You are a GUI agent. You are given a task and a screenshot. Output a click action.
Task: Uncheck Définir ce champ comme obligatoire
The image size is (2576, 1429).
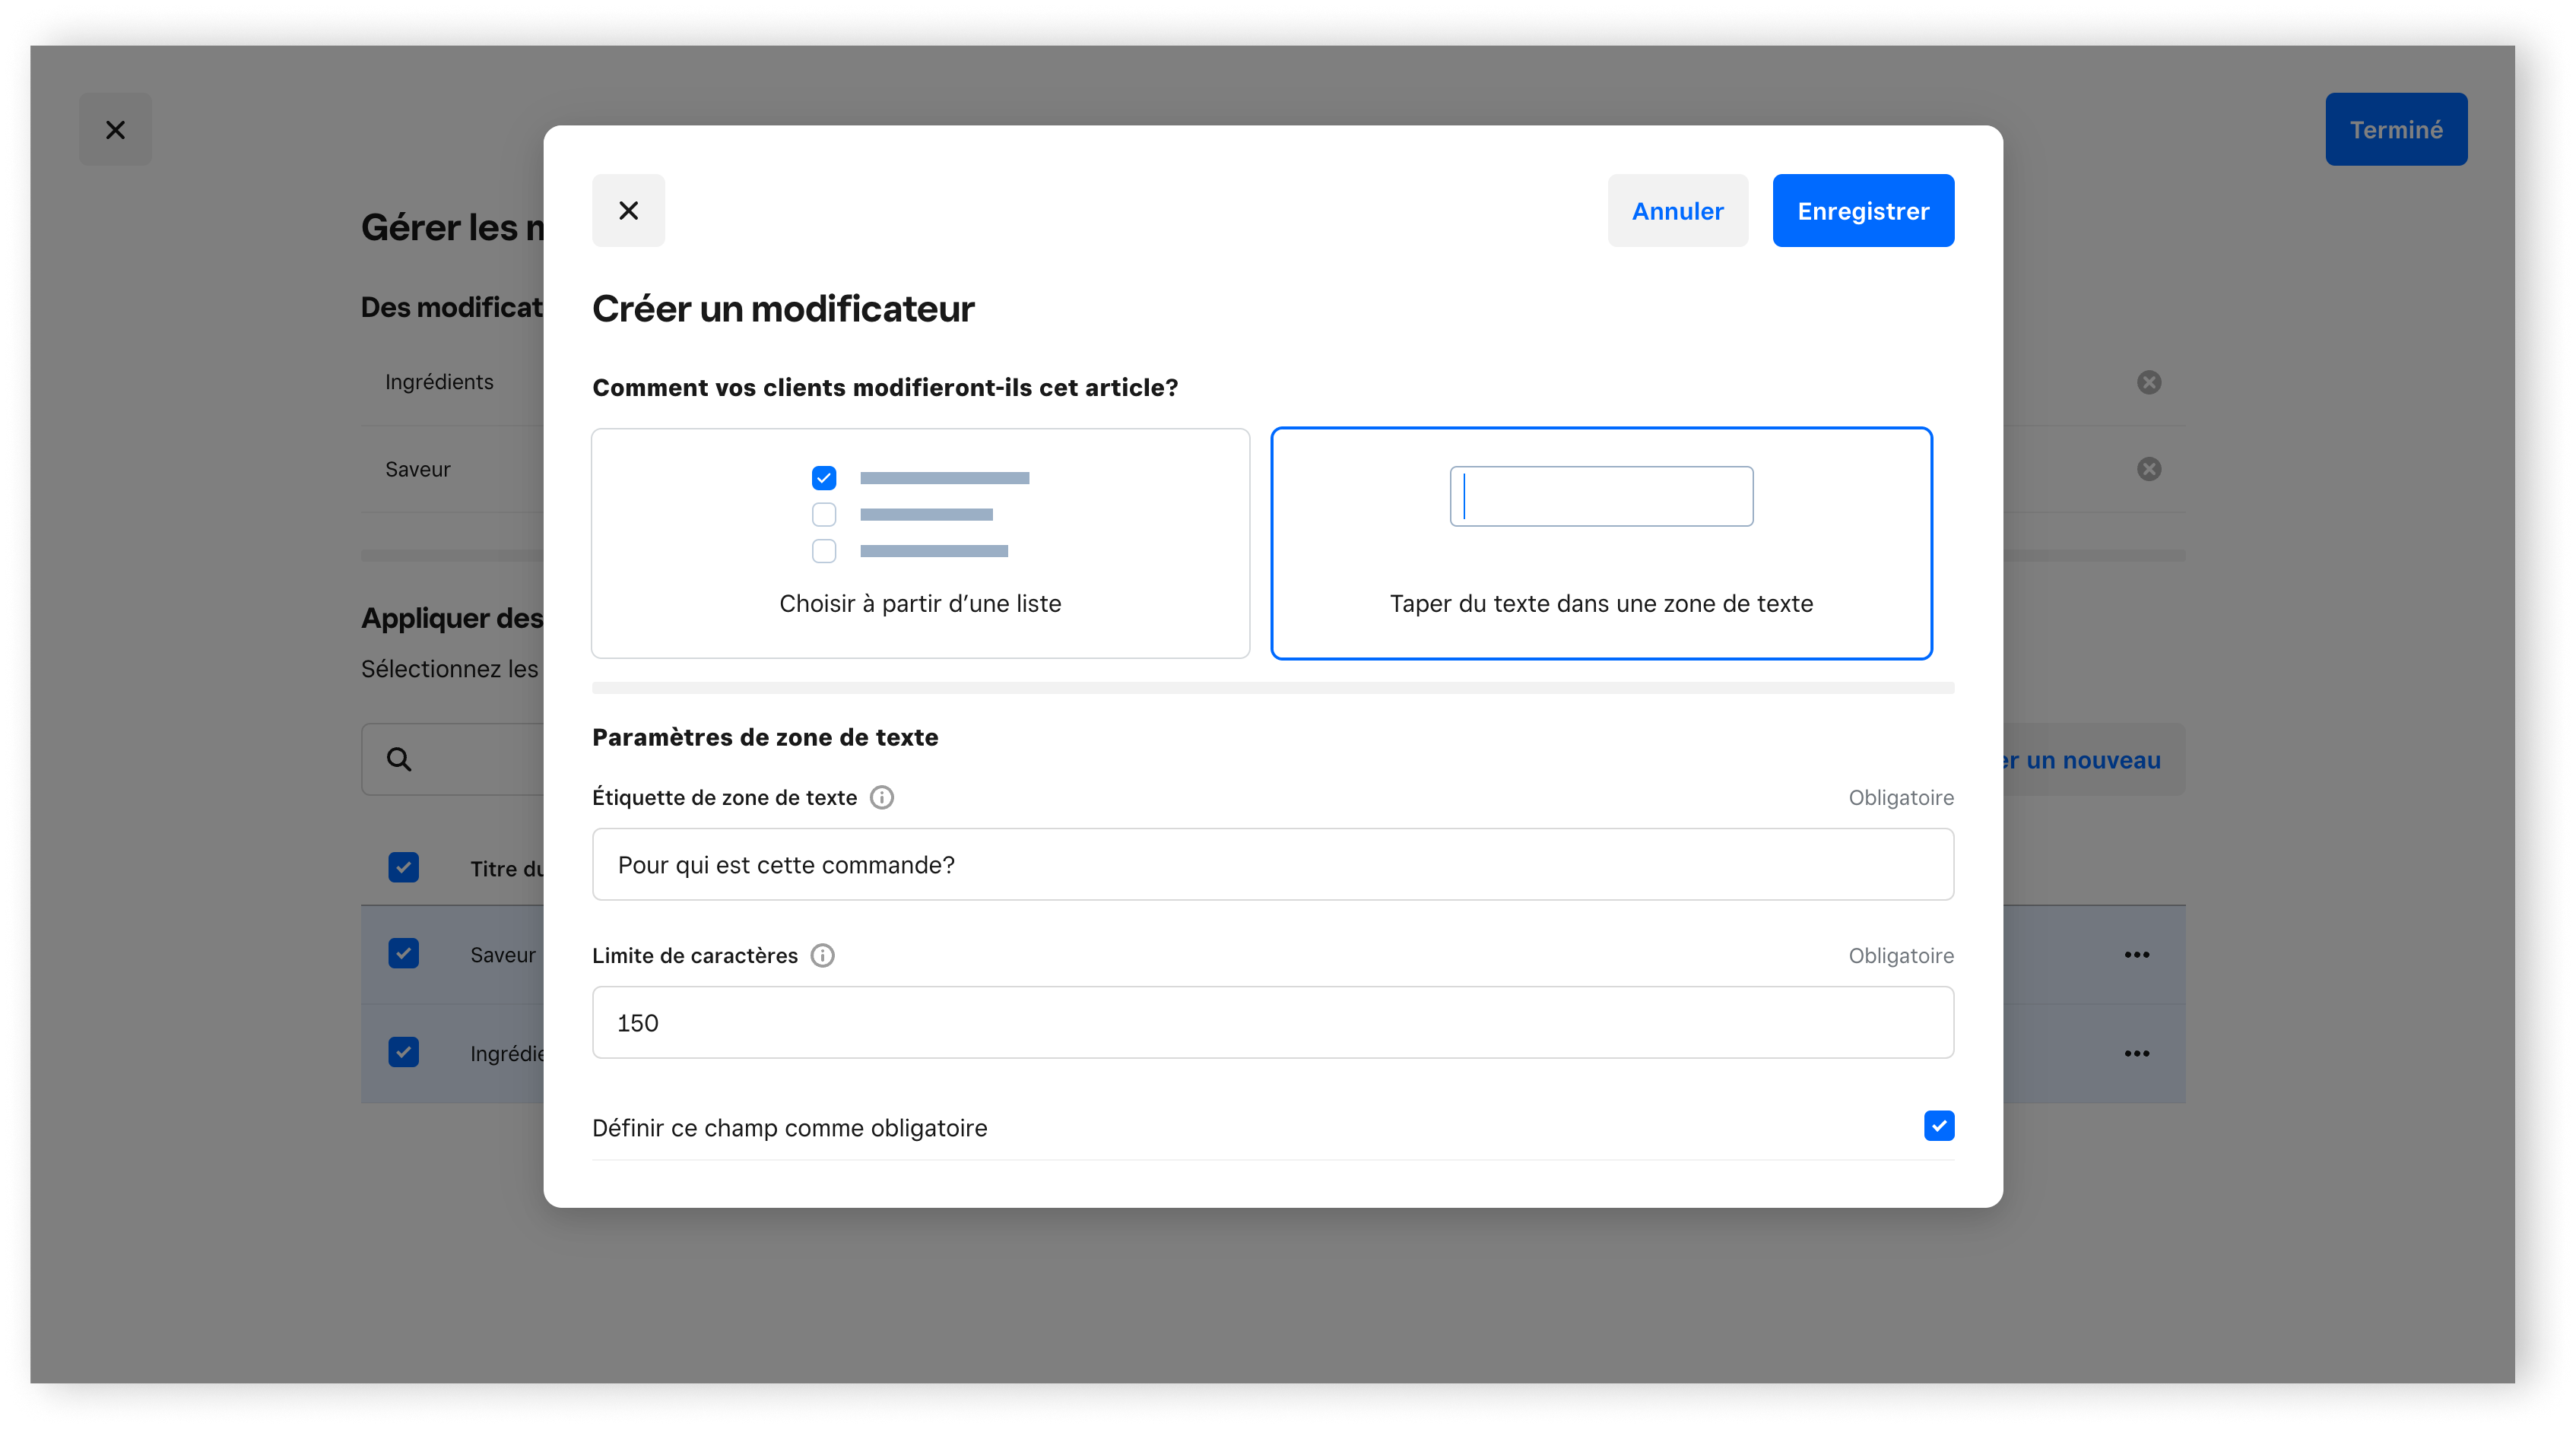1938,1126
